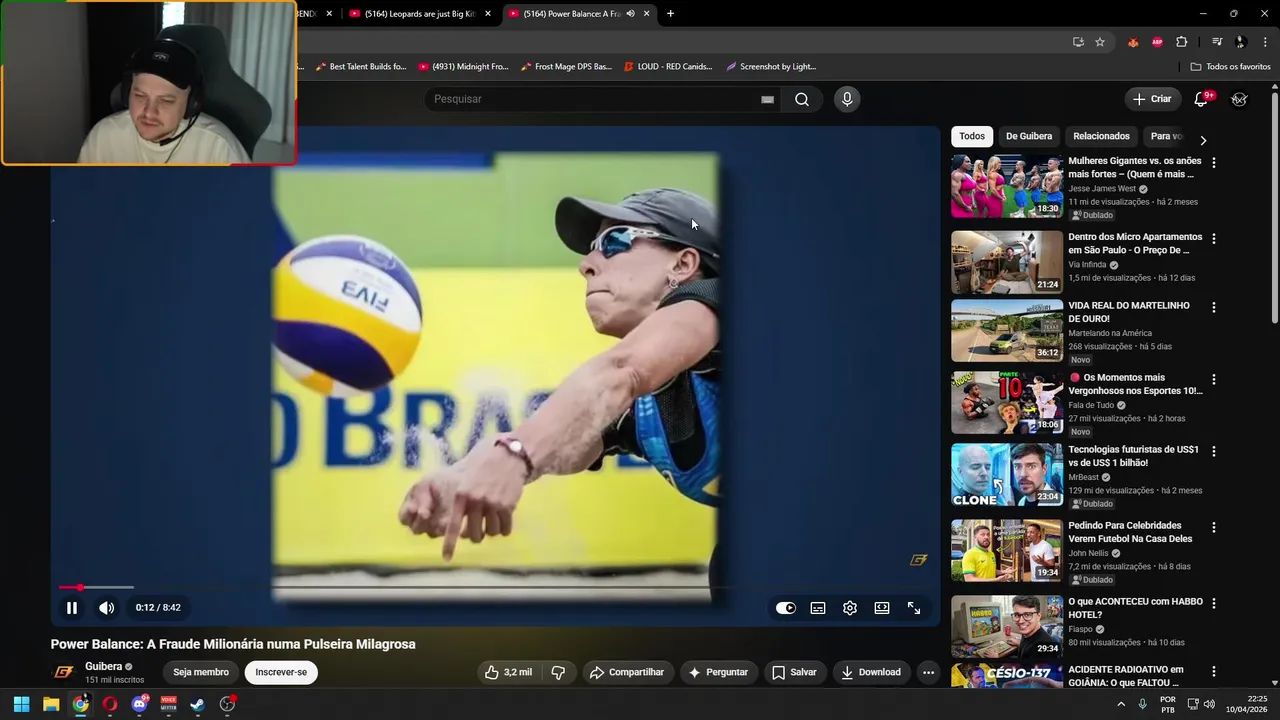Open the media controls toolbar icon

point(1217,42)
